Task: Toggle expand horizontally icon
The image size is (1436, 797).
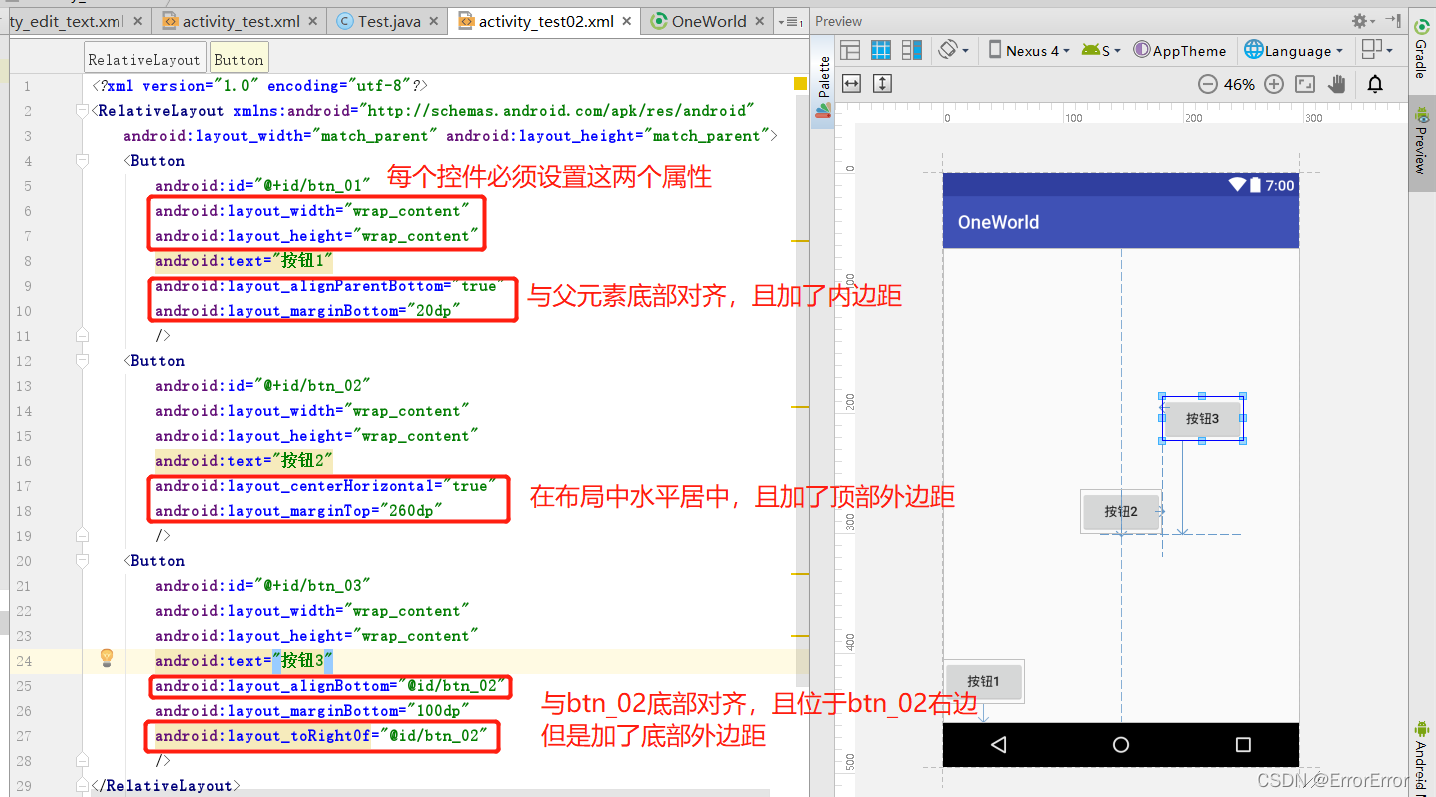Action: [851, 83]
